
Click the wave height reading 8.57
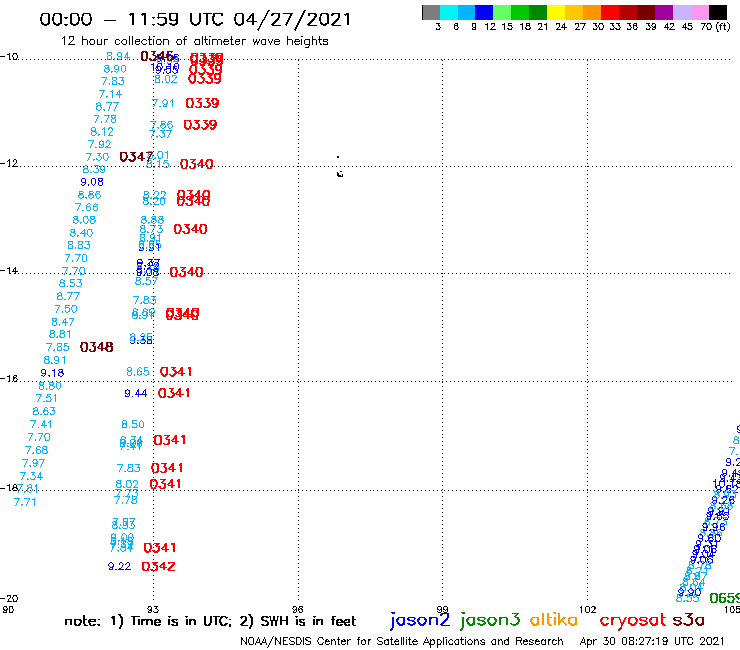pyautogui.click(x=146, y=281)
